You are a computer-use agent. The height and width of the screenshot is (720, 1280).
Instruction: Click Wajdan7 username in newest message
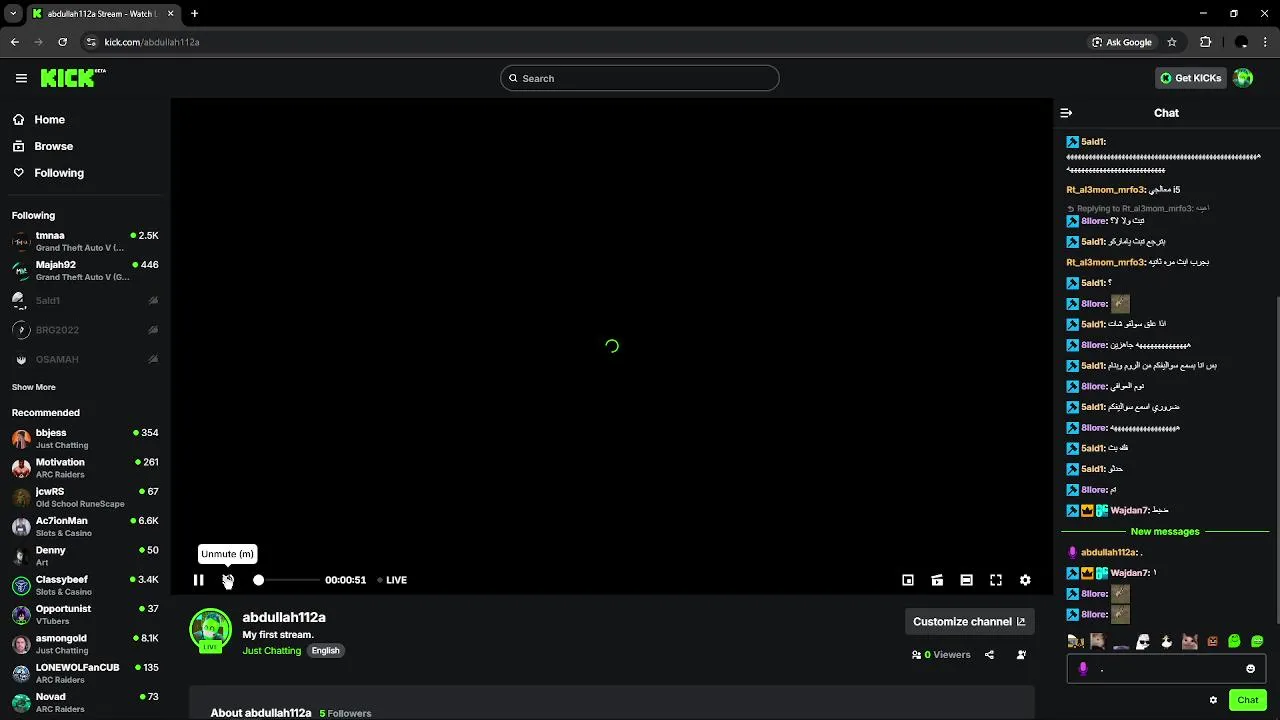coord(1130,573)
